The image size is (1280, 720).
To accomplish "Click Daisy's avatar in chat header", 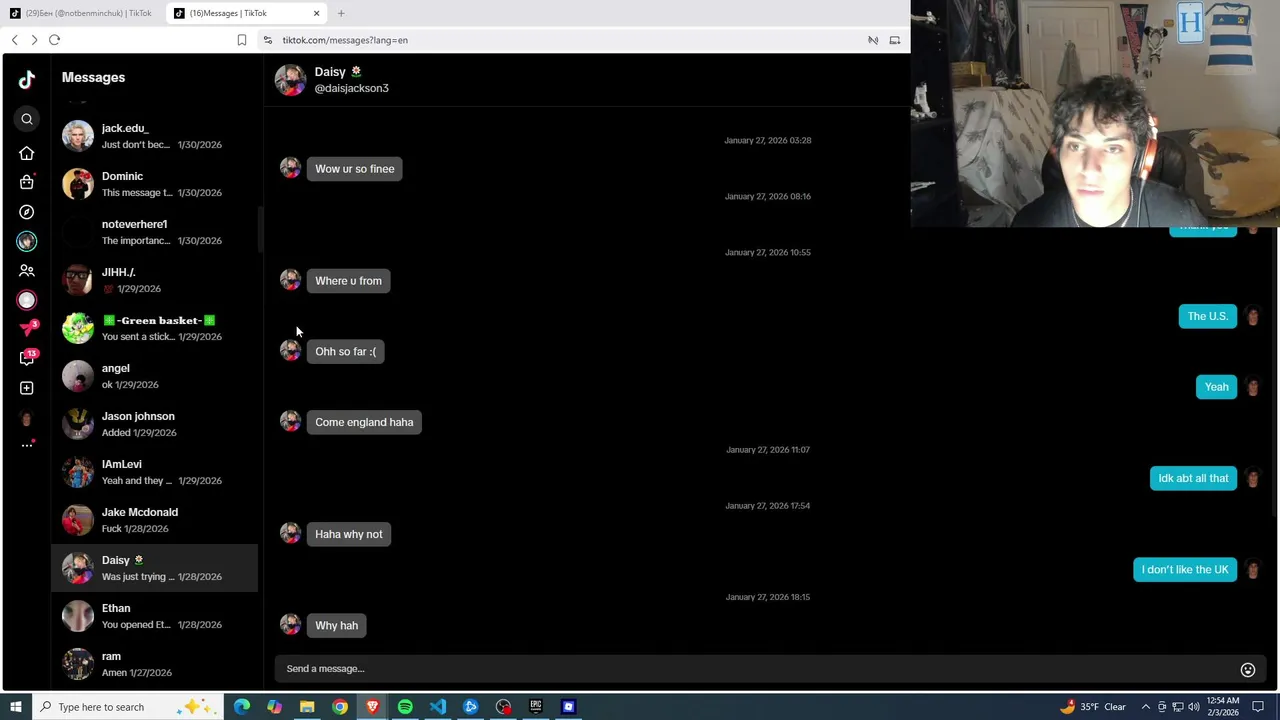I will tap(290, 80).
